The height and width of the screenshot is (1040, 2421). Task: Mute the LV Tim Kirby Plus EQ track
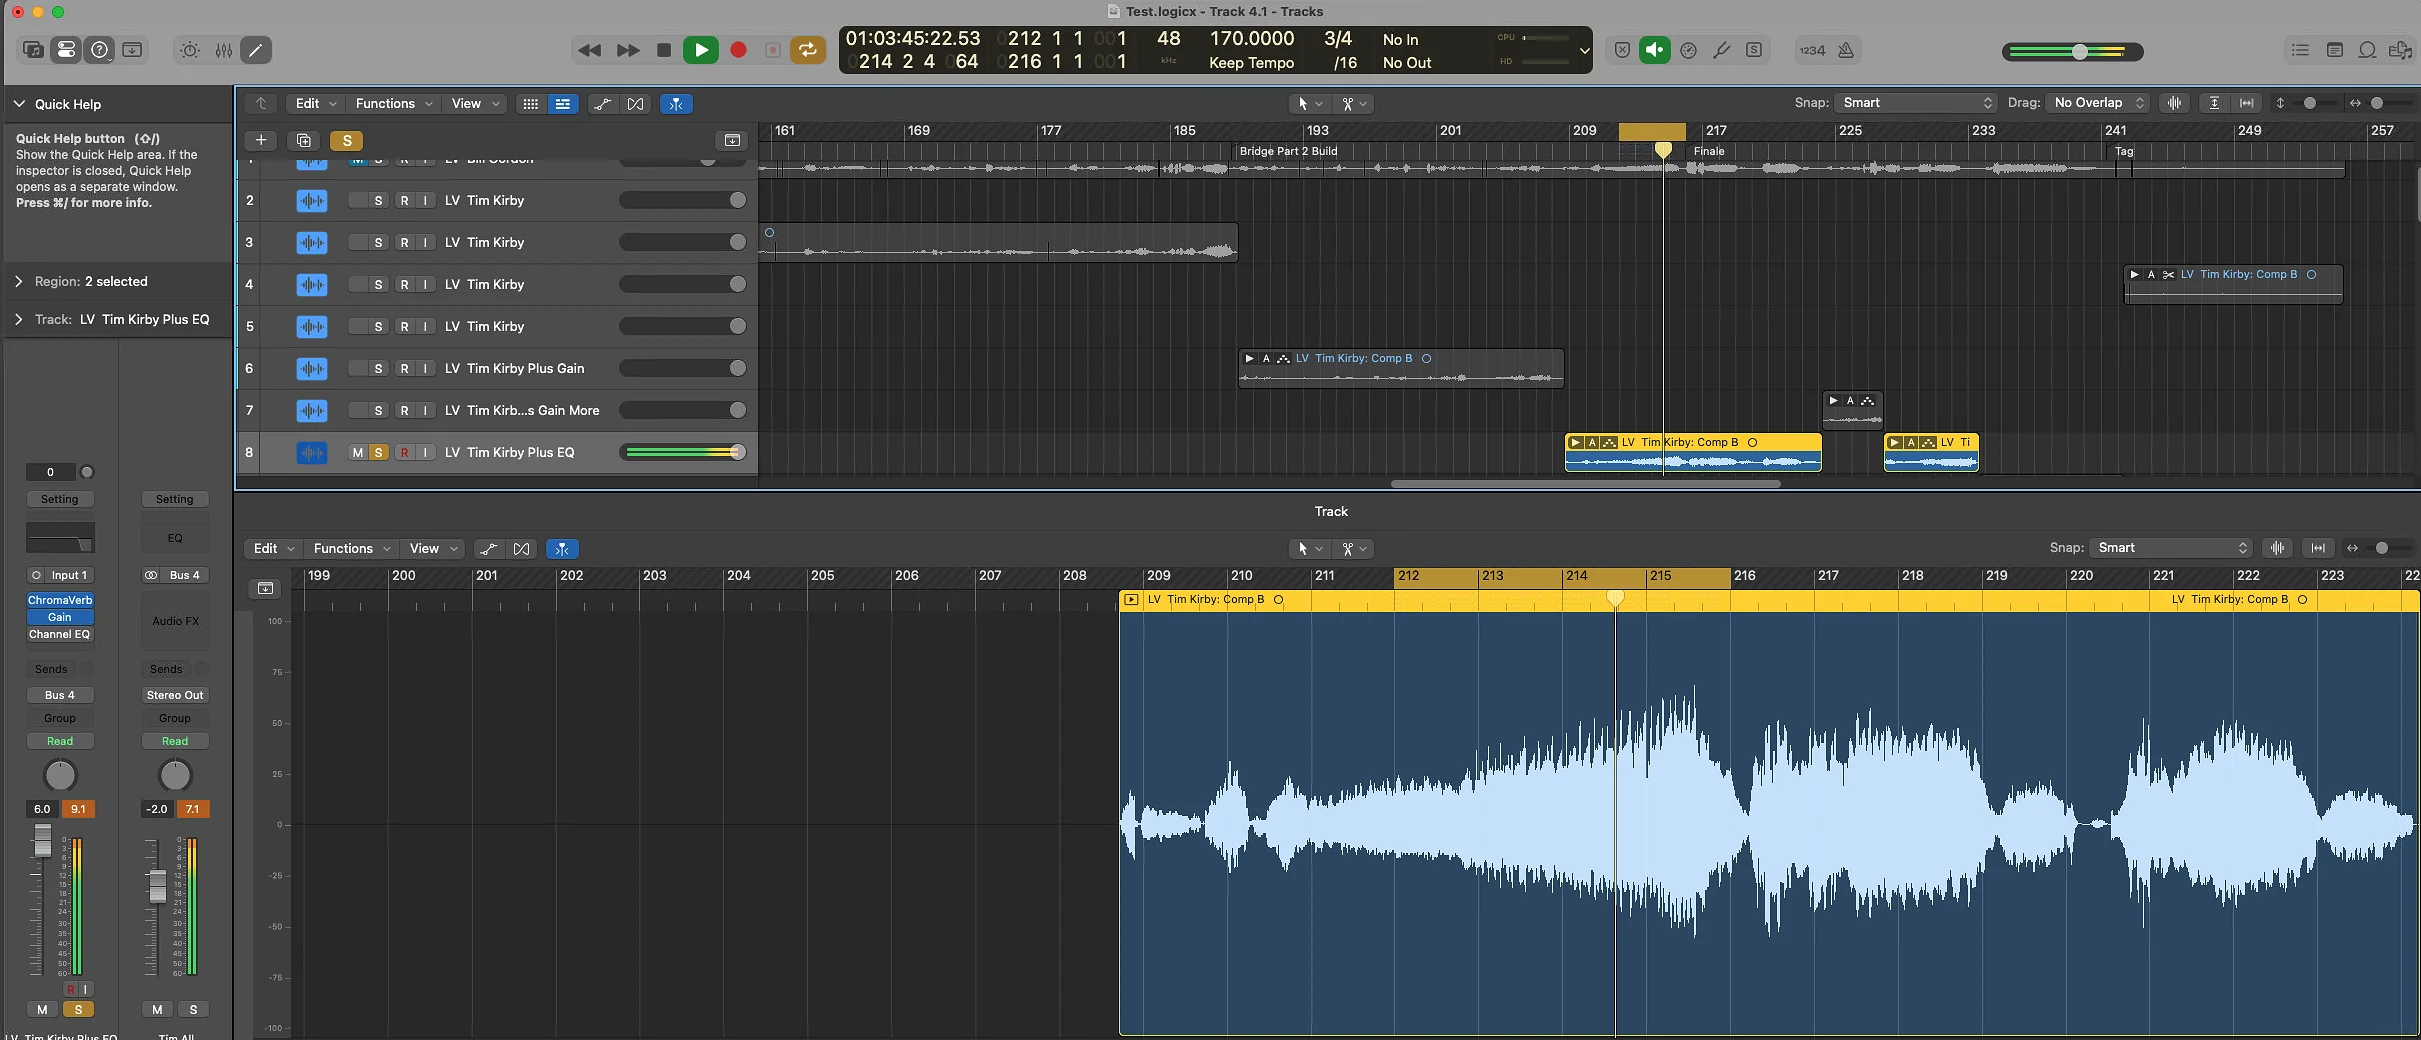(357, 453)
